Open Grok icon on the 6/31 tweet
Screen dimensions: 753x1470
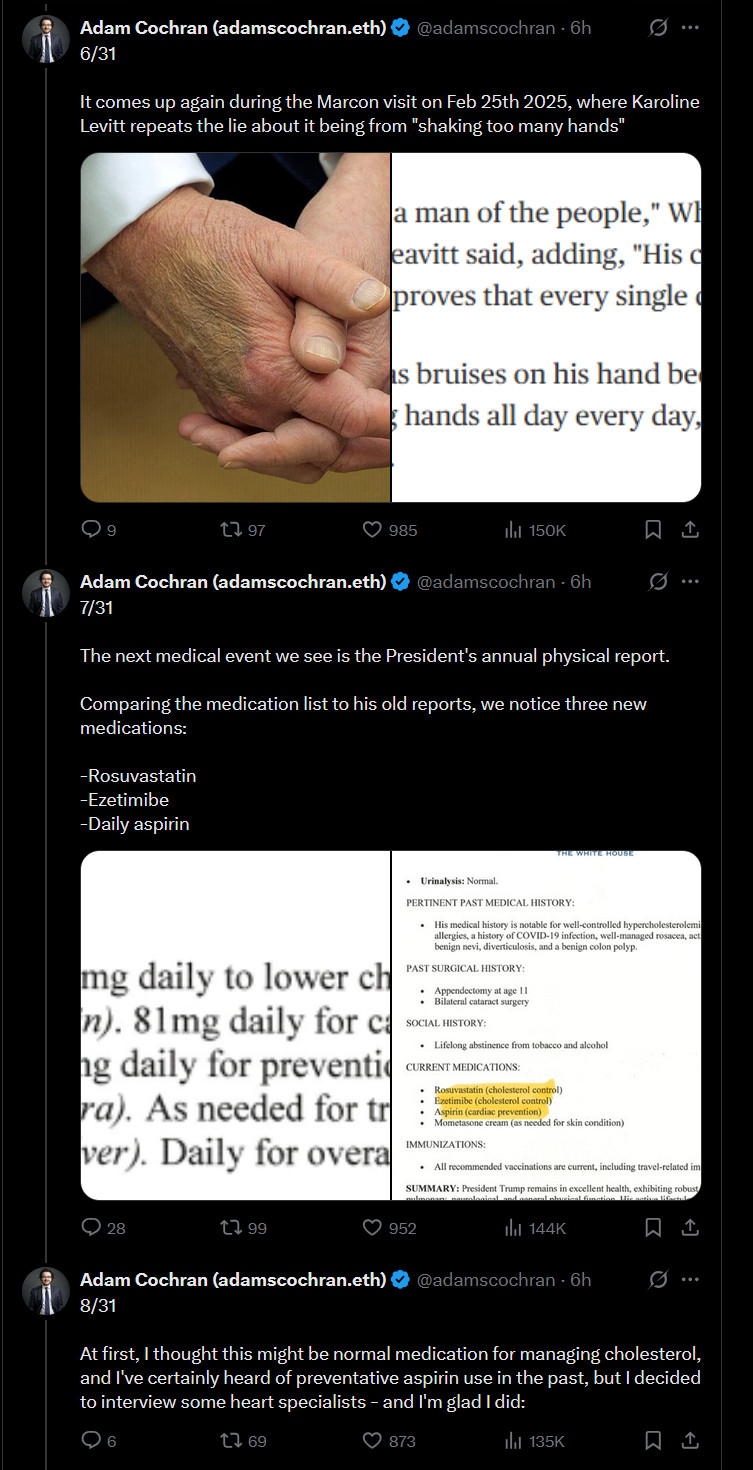658,28
